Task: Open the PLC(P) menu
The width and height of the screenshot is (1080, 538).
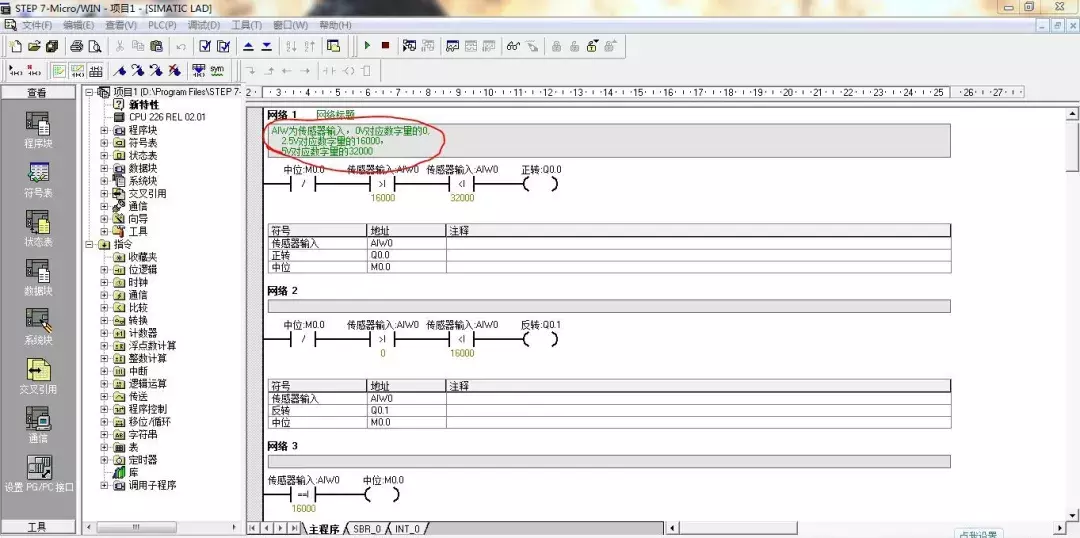Action: point(163,25)
